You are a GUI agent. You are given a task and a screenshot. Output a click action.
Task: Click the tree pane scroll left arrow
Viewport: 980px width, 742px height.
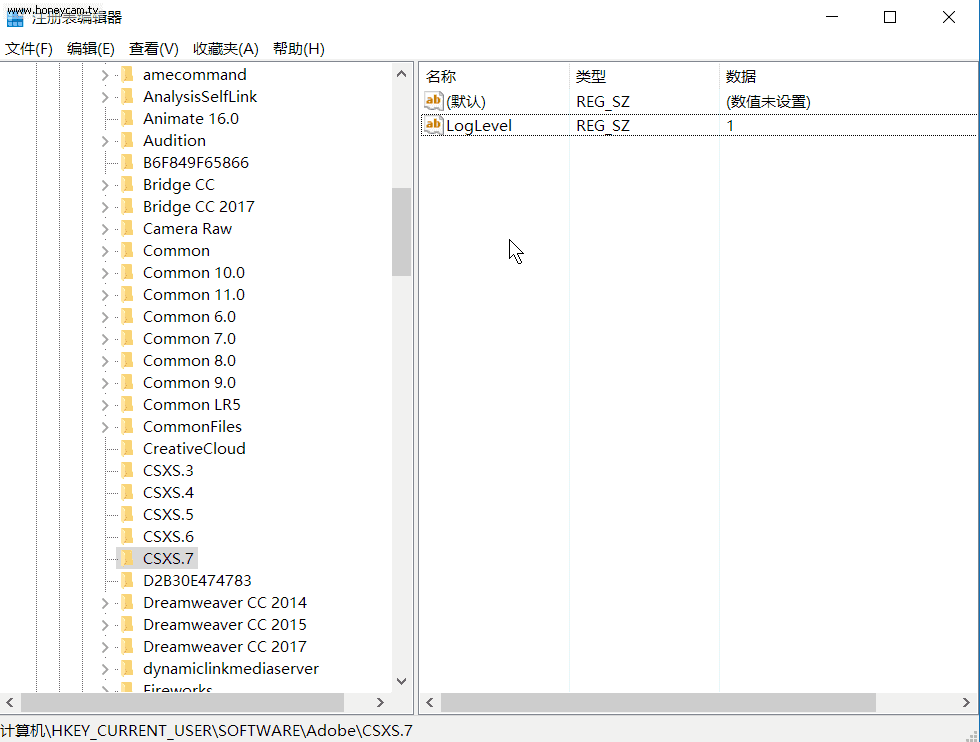click(9, 703)
